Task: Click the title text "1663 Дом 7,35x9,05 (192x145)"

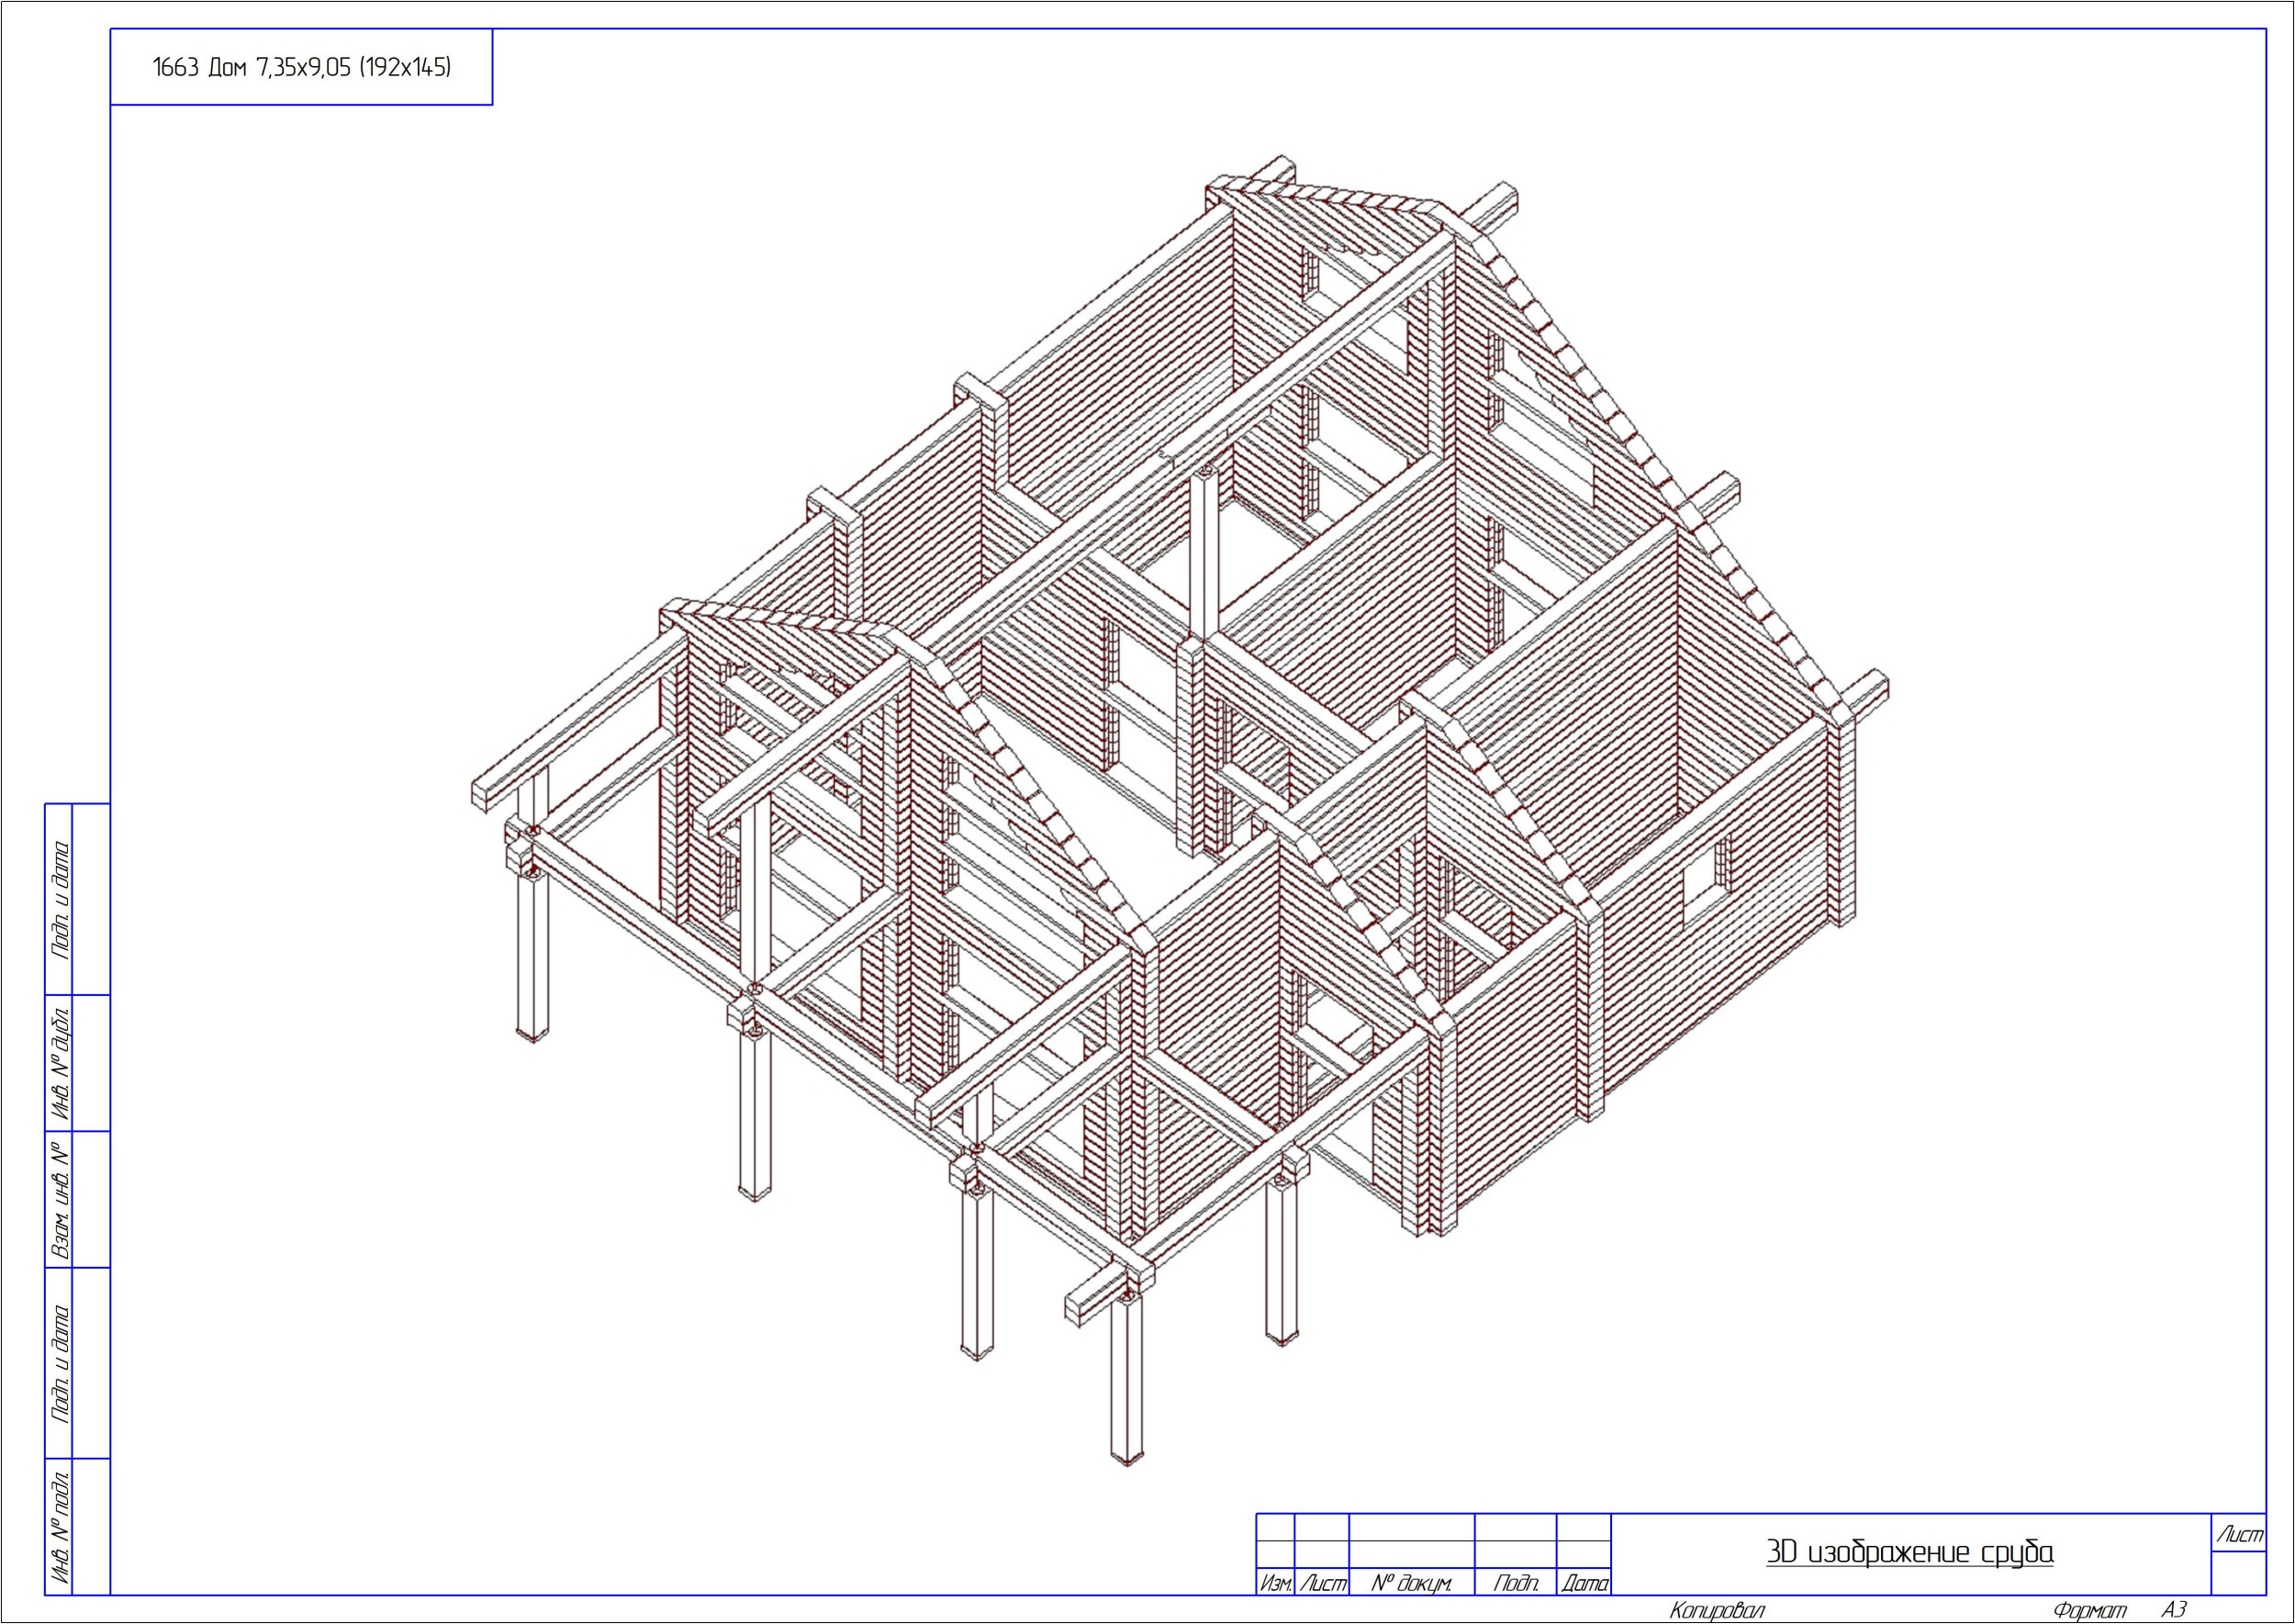Action: tap(301, 67)
